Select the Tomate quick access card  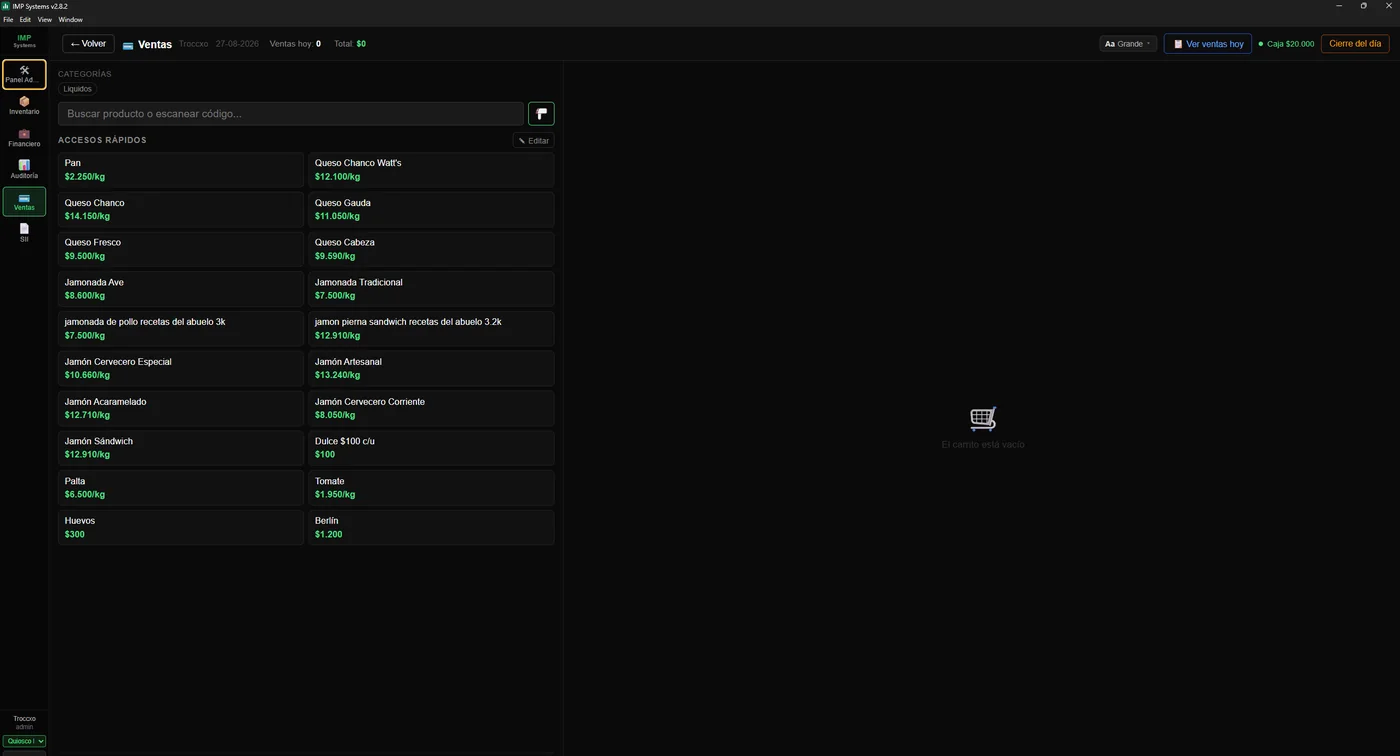click(431, 488)
